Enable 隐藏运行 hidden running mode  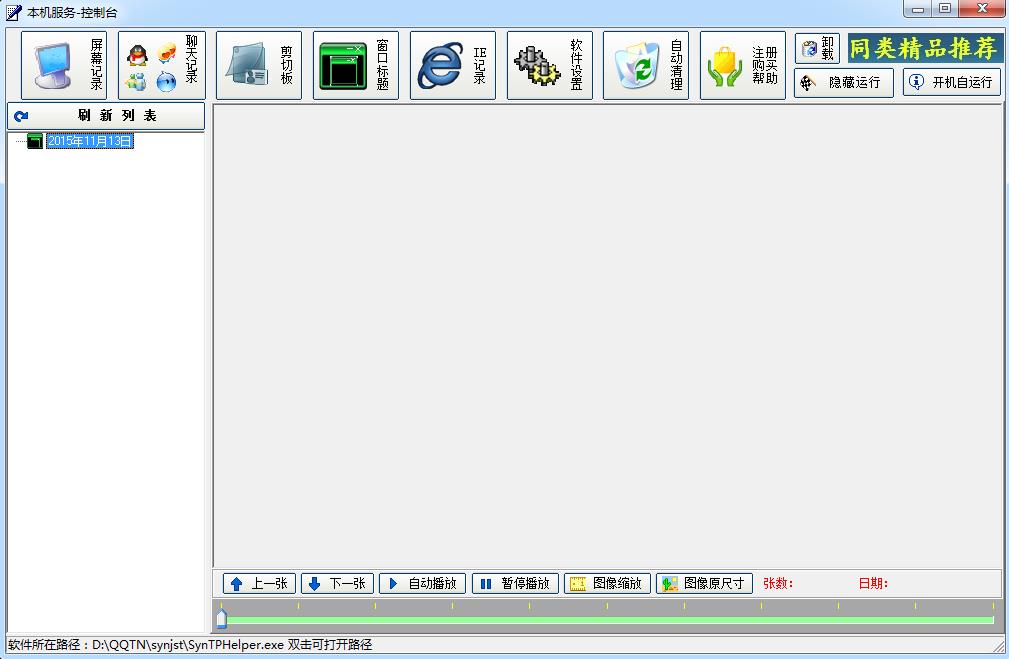(844, 83)
